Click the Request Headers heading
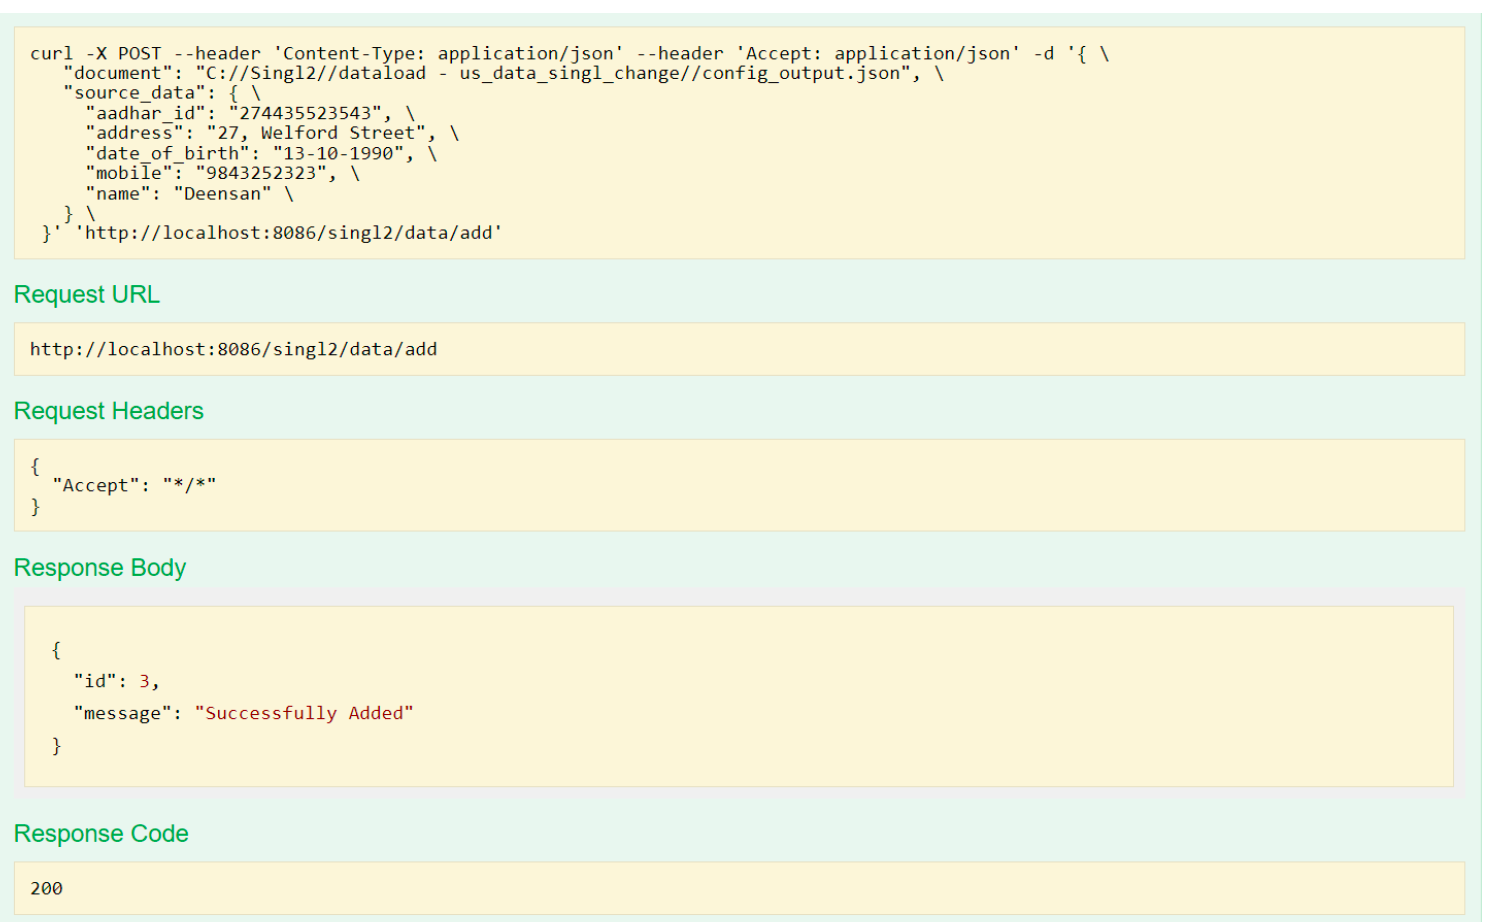This screenshot has width=1498, height=922. pos(108,411)
